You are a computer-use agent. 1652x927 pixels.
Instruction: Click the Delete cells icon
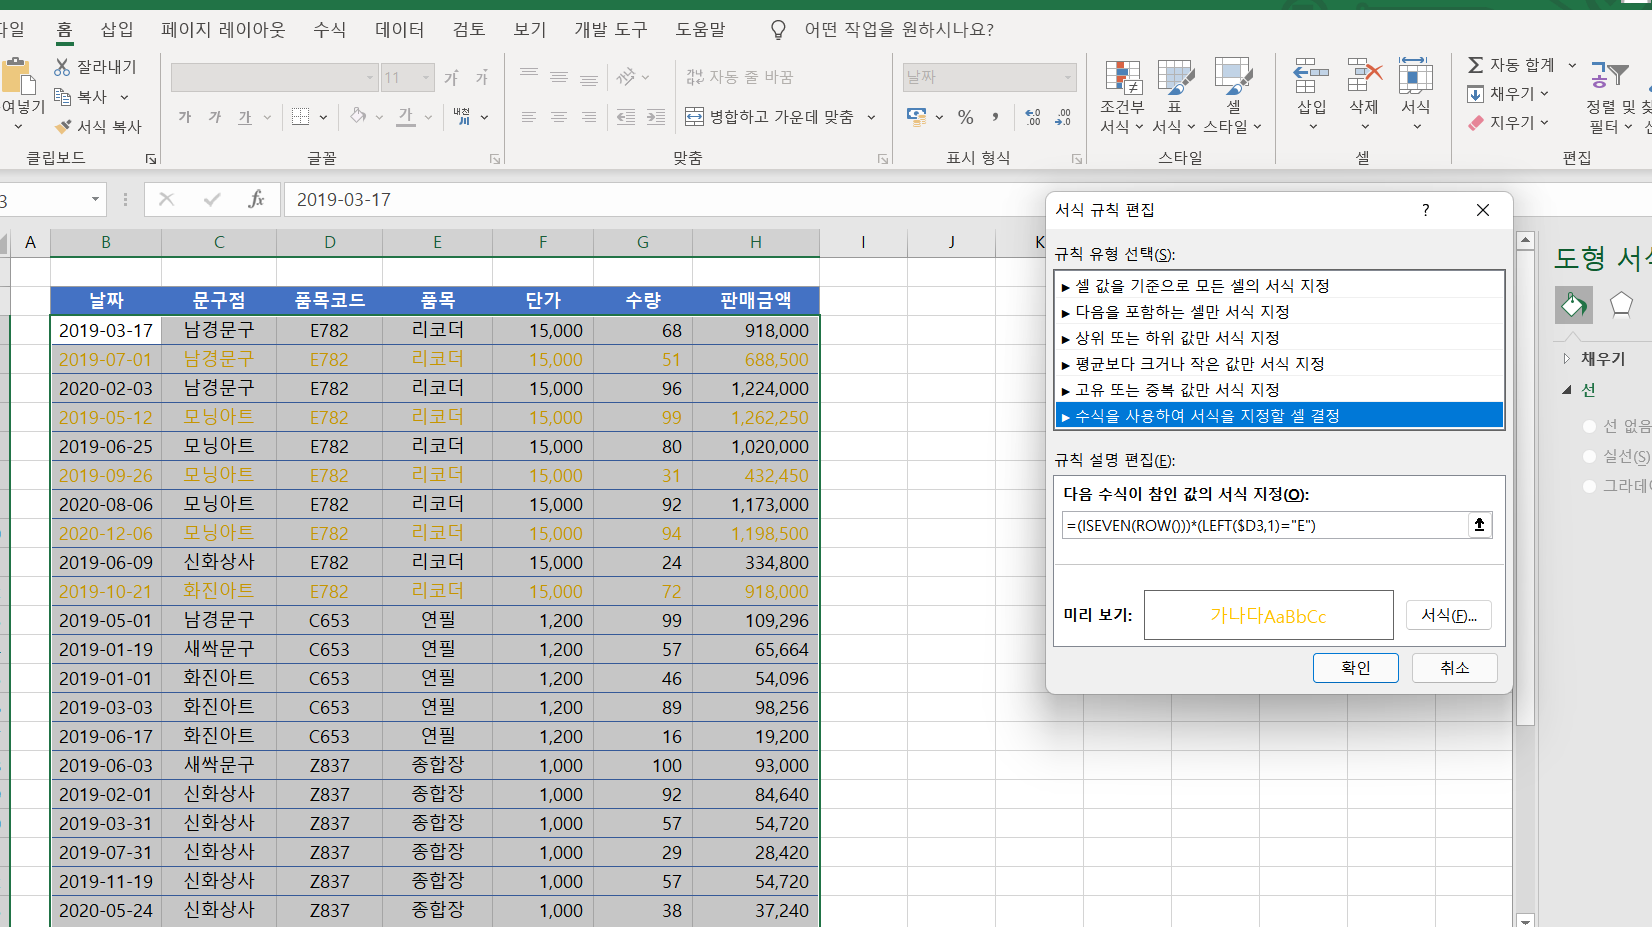click(1364, 78)
